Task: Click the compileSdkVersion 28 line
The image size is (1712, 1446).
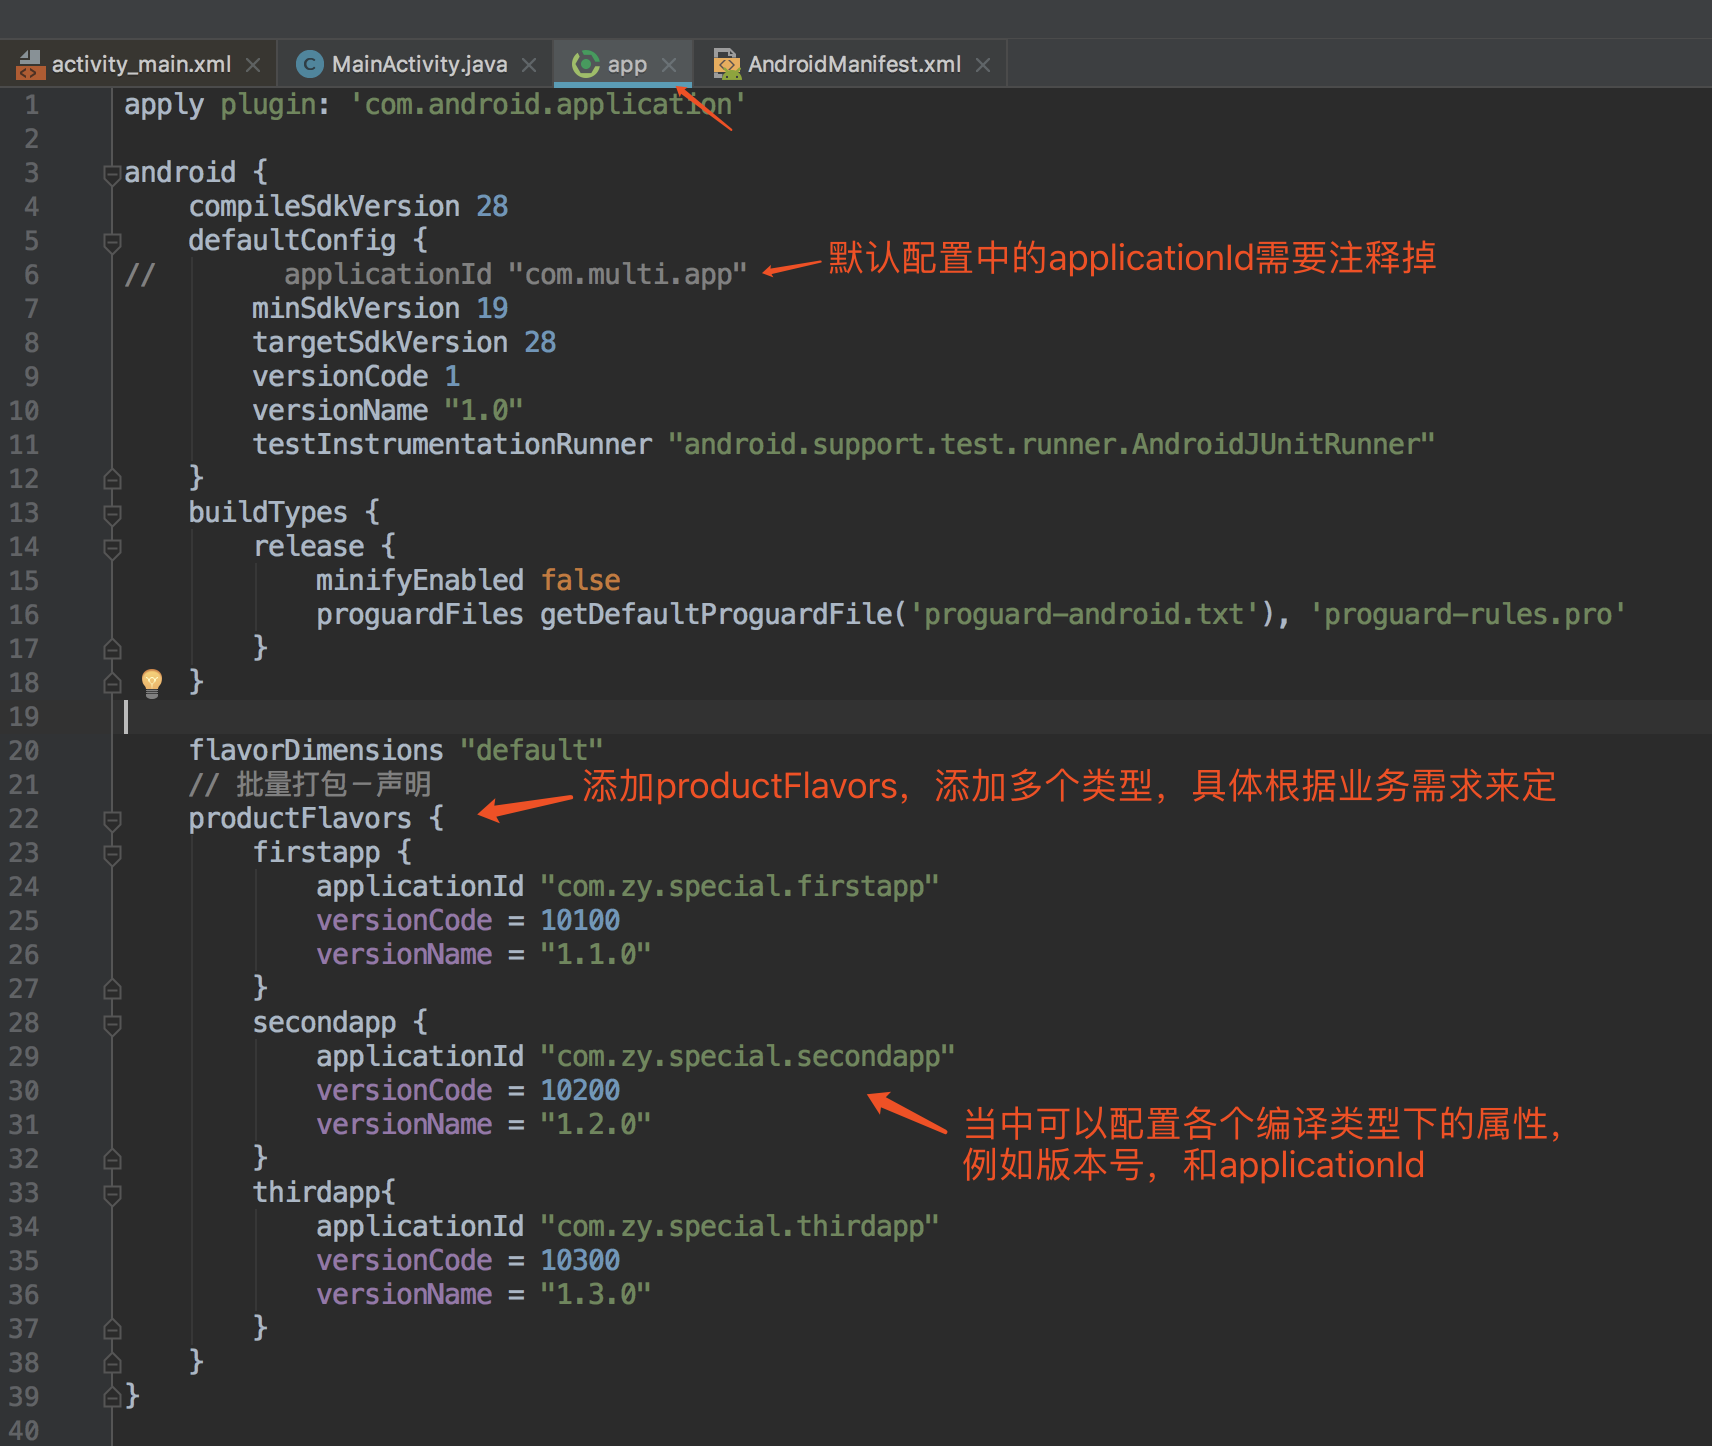Action: point(348,207)
